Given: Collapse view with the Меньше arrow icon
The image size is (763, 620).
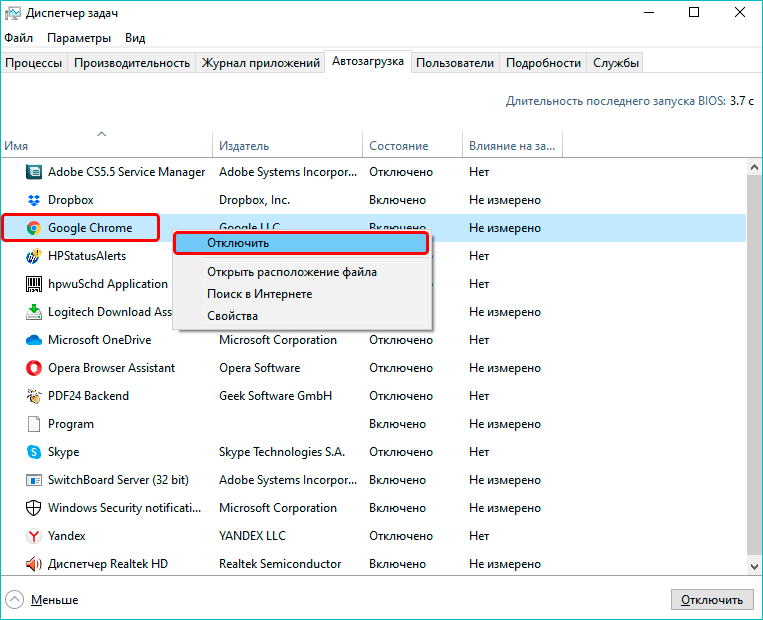Looking at the screenshot, I should pyautogui.click(x=14, y=600).
